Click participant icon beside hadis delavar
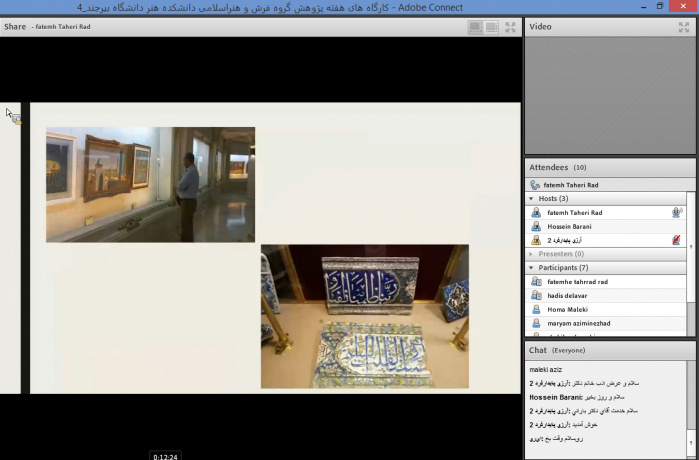699x460 pixels. tap(536, 296)
